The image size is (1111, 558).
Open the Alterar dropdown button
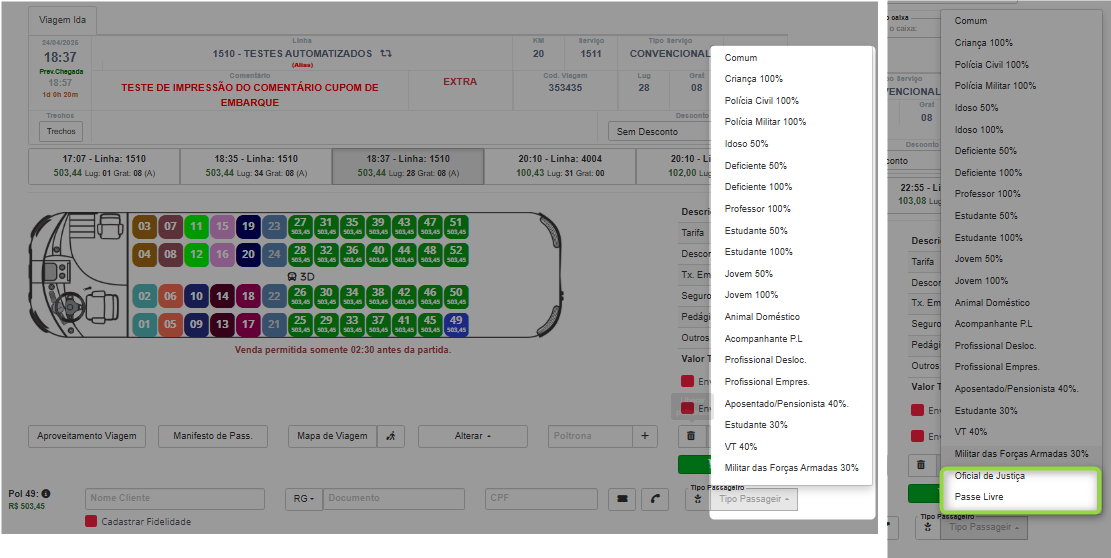pyautogui.click(x=473, y=436)
